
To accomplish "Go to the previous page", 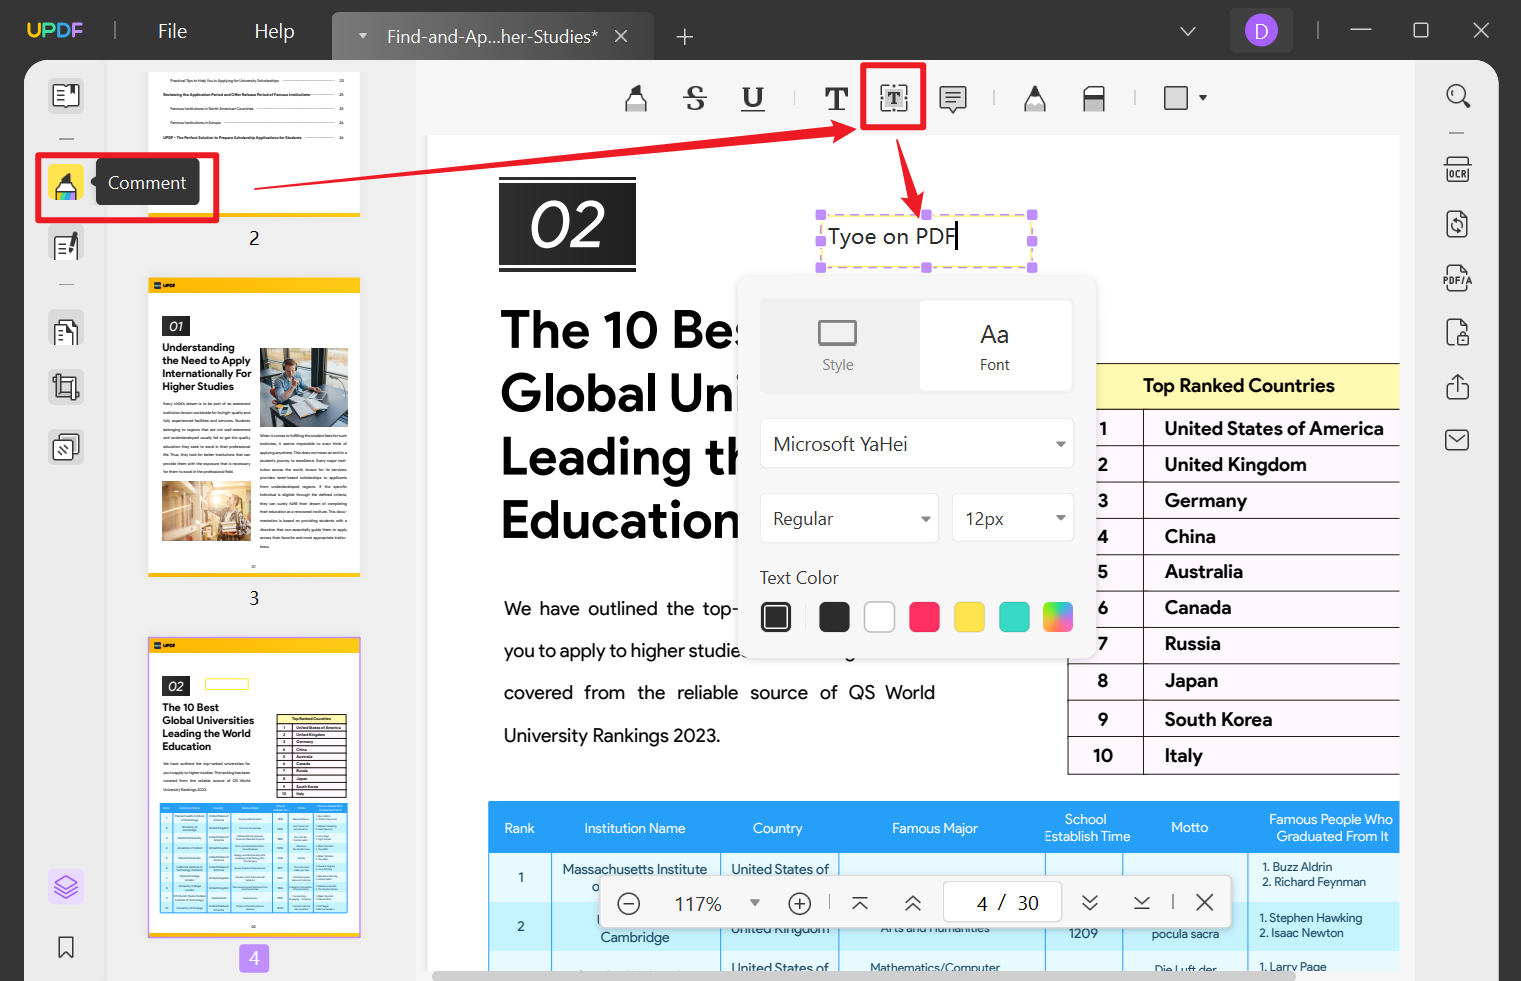I will point(913,904).
